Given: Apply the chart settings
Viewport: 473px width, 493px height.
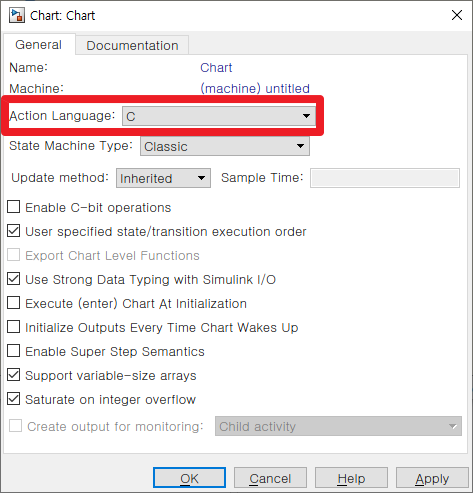Looking at the screenshot, I should (x=432, y=478).
